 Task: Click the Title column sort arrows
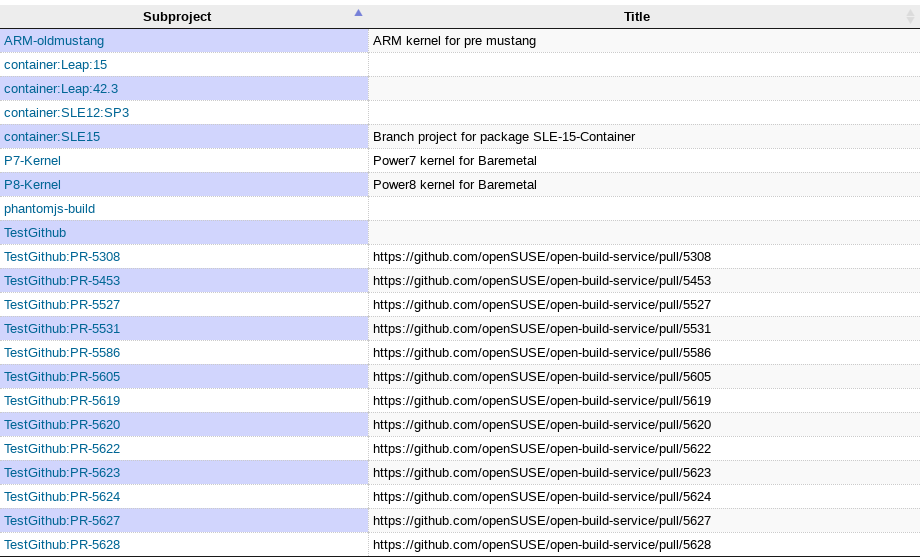click(909, 17)
